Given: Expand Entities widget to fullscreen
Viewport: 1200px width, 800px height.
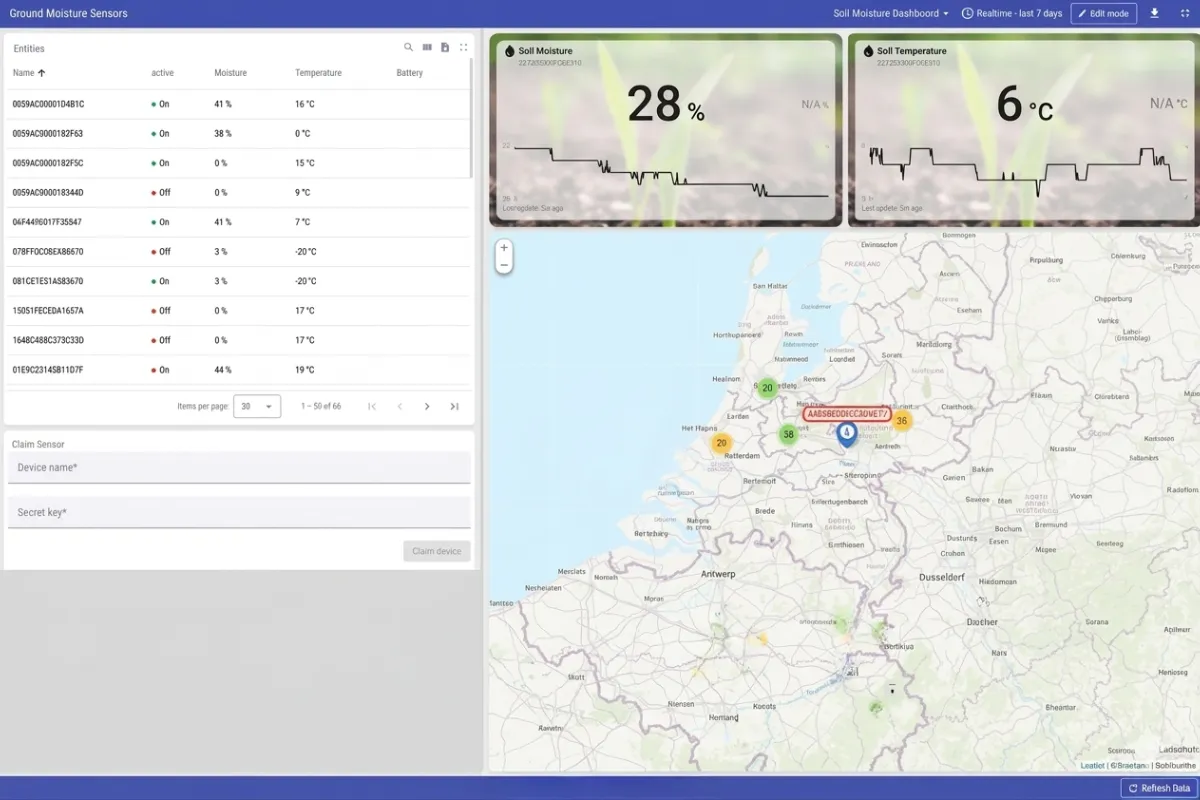Looking at the screenshot, I should click(x=463, y=48).
